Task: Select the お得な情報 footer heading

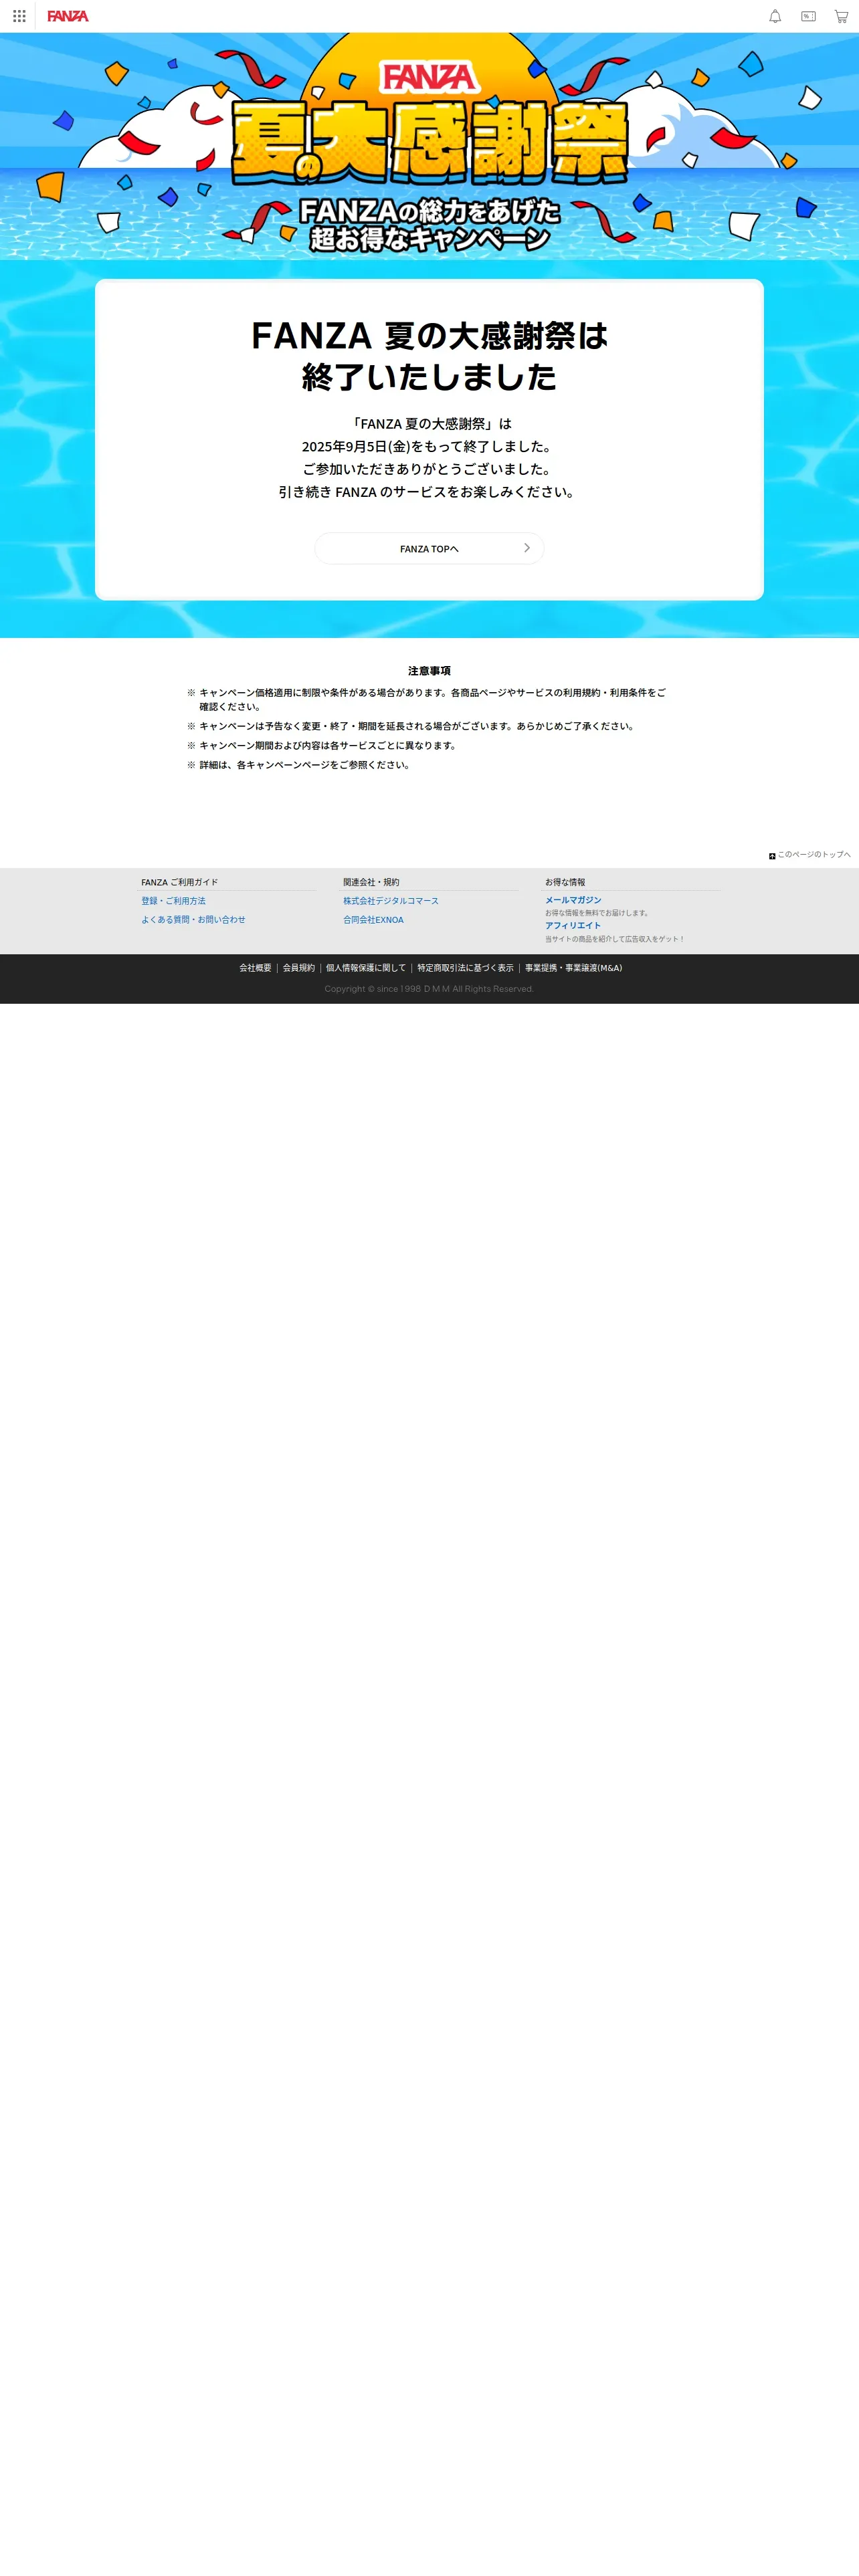Action: coord(565,882)
